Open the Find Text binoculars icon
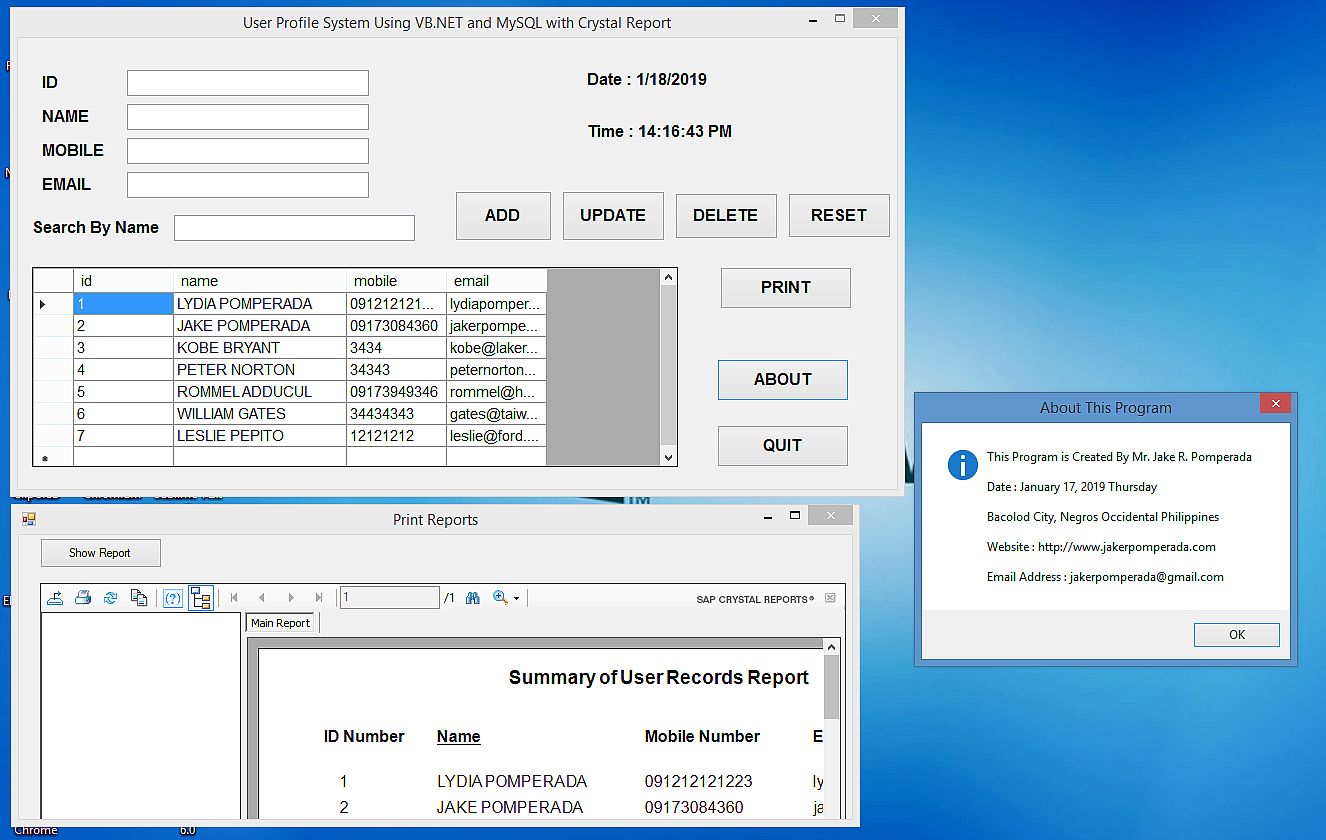The height and width of the screenshot is (840, 1326). pyautogui.click(x=473, y=597)
